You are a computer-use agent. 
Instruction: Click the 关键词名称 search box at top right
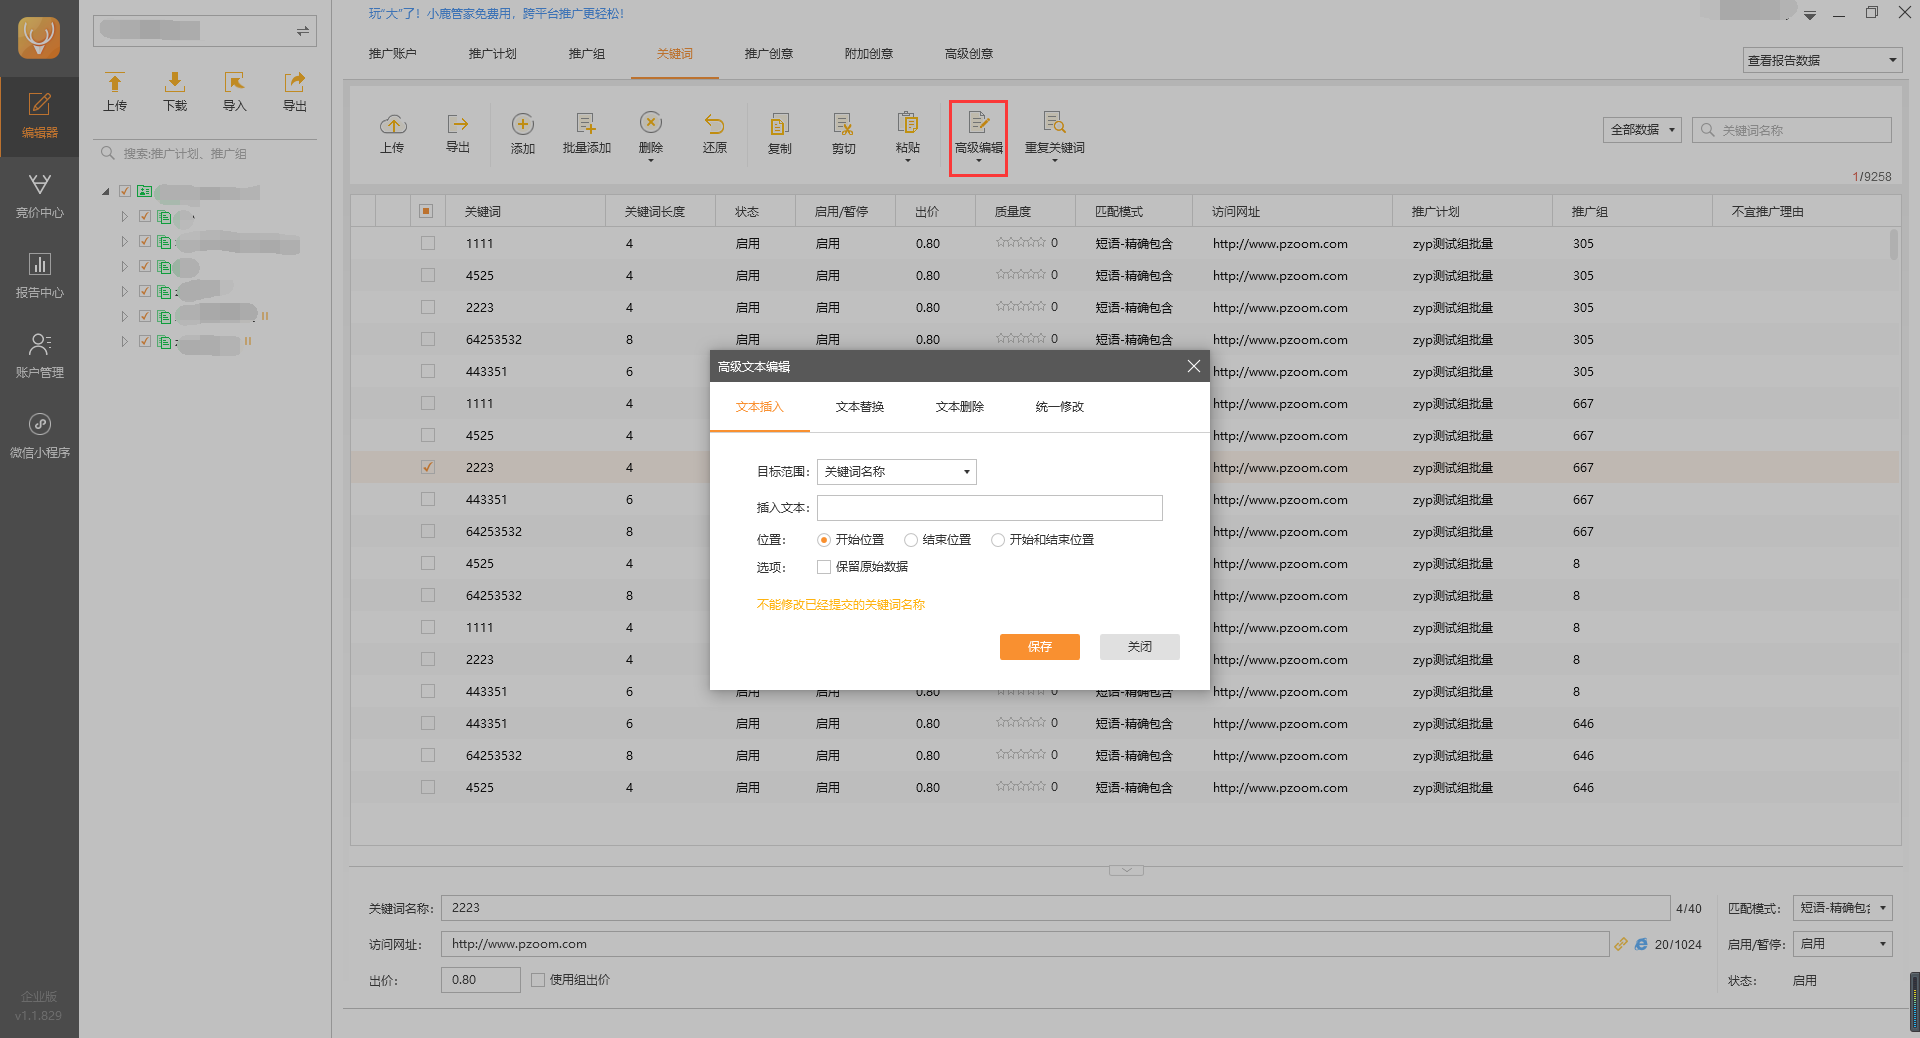click(x=1792, y=130)
